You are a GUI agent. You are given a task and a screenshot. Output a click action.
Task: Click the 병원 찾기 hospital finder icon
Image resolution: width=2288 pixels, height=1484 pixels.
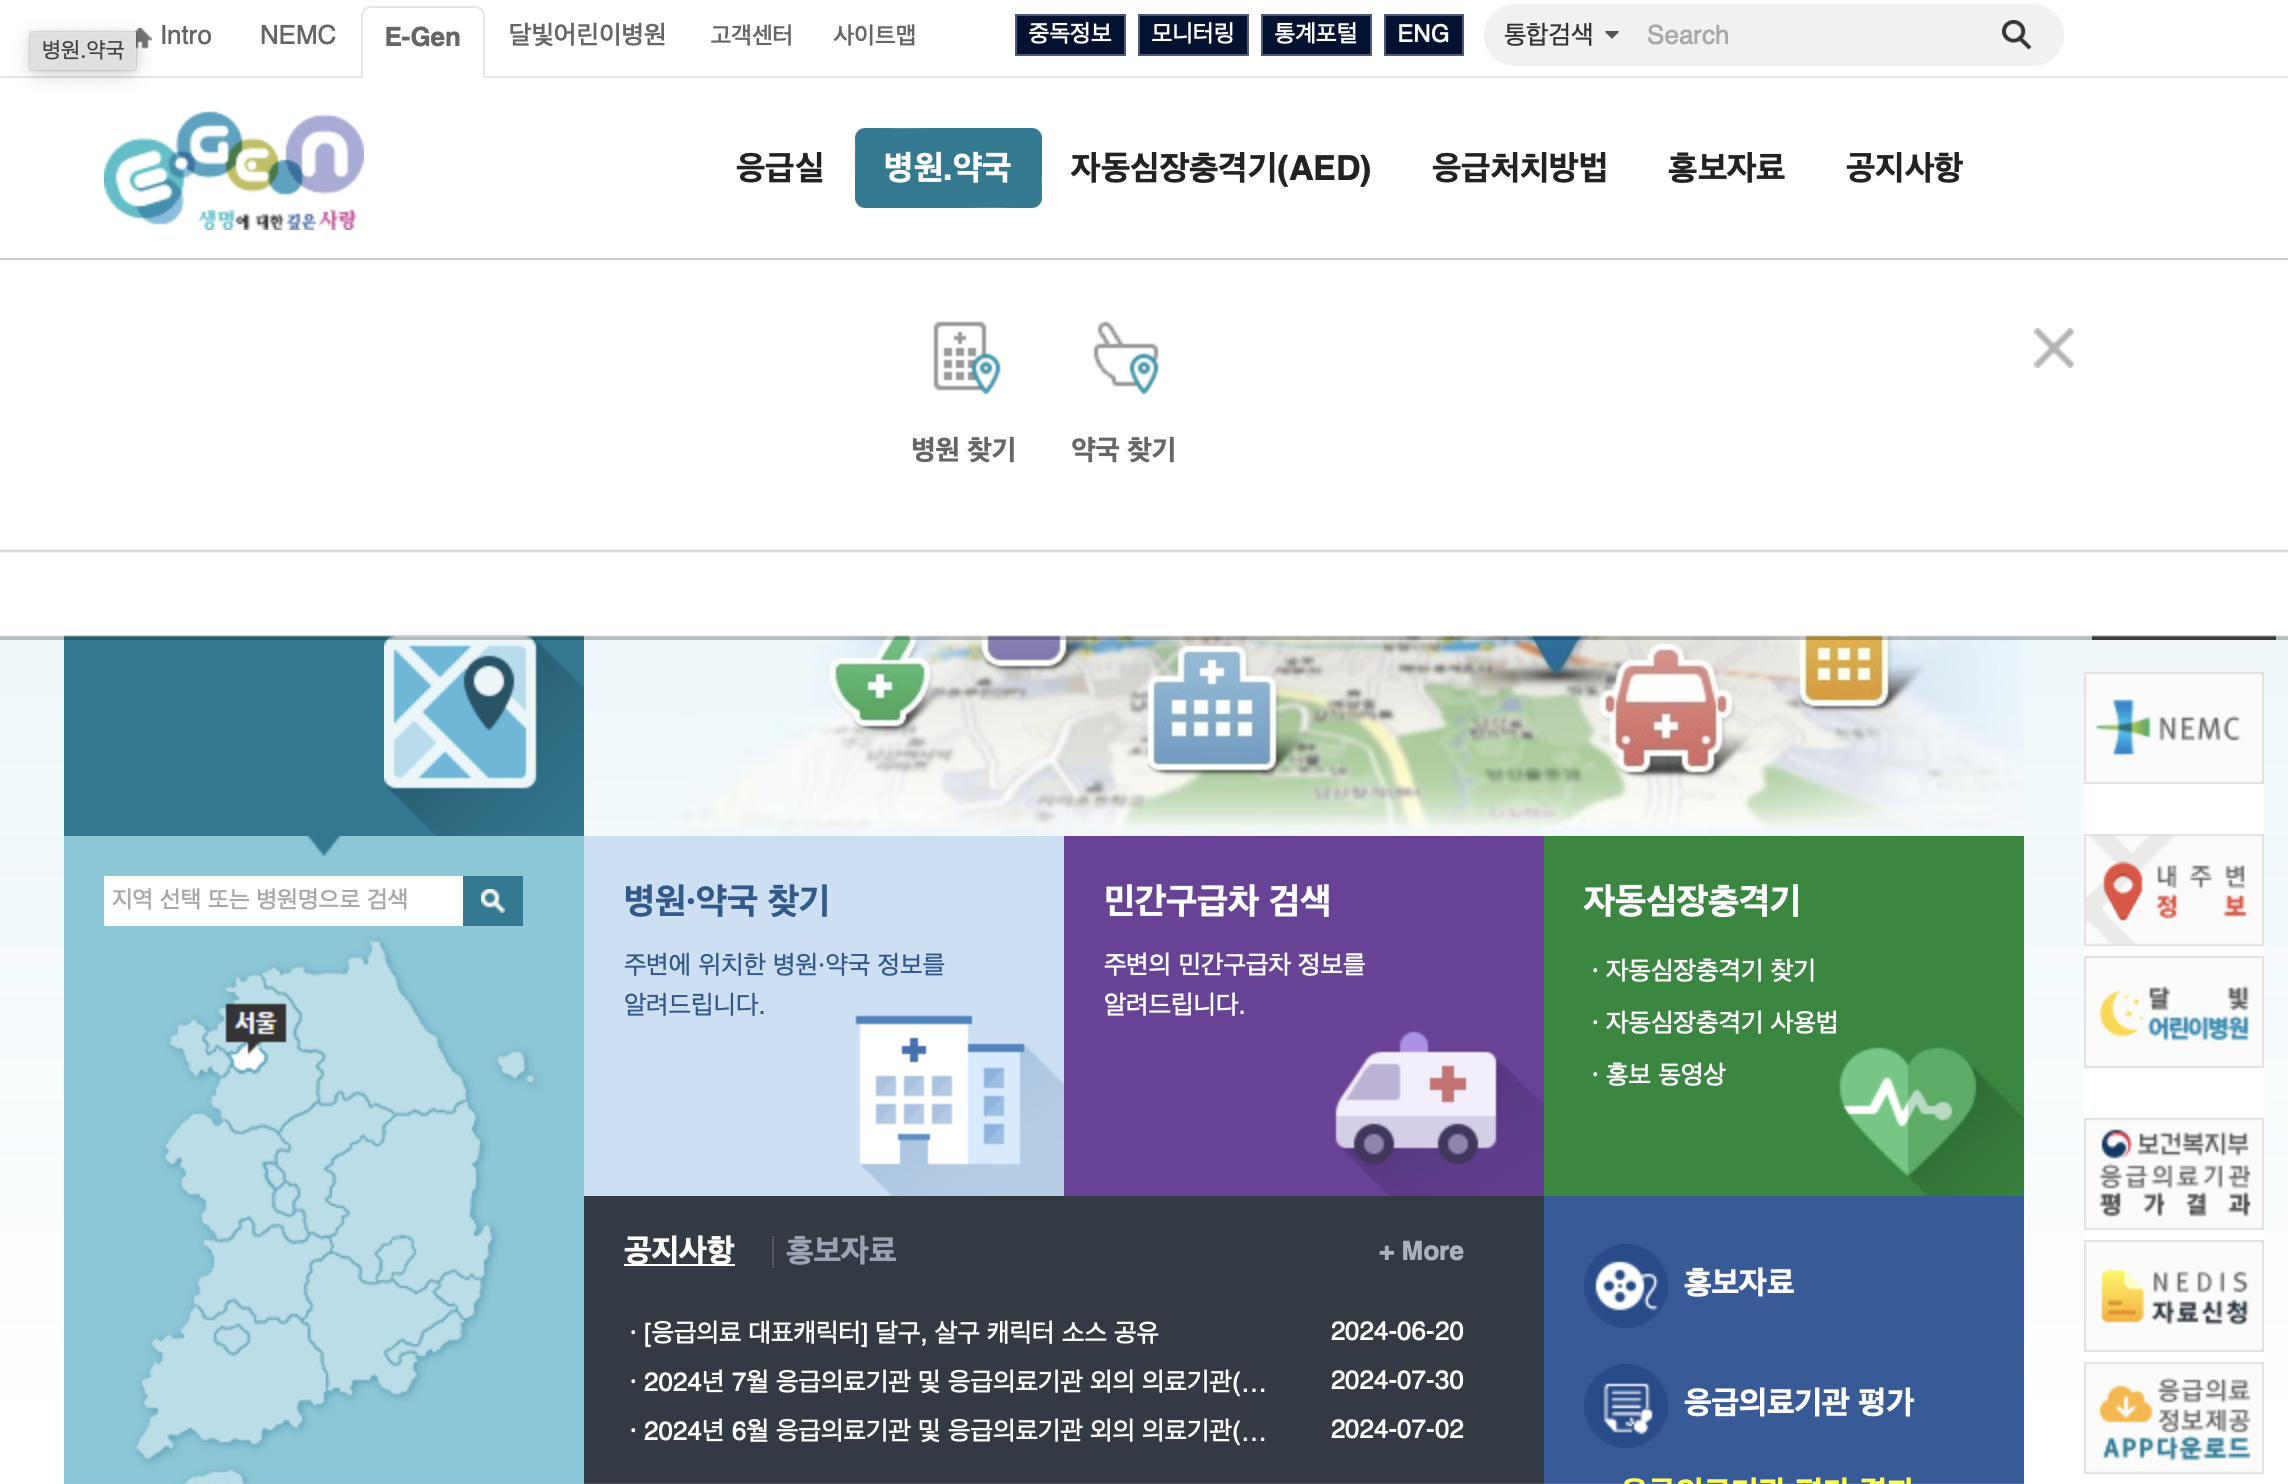click(965, 359)
